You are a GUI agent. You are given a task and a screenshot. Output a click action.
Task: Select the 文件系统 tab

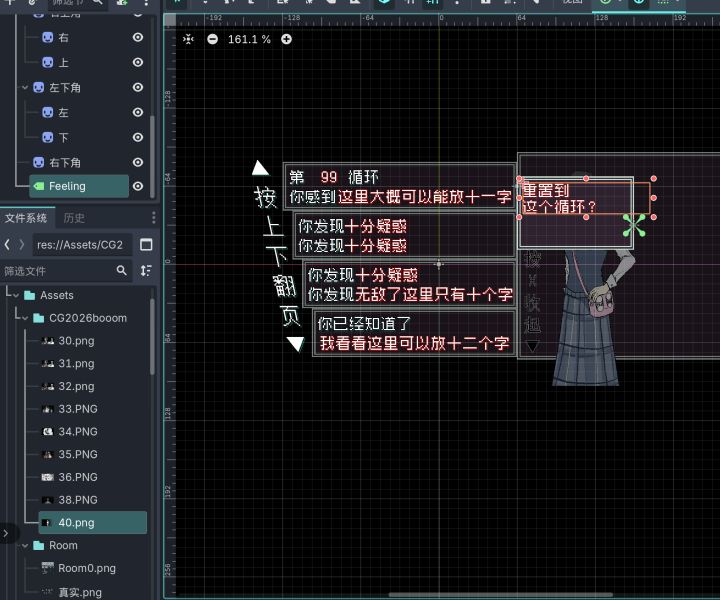26,218
